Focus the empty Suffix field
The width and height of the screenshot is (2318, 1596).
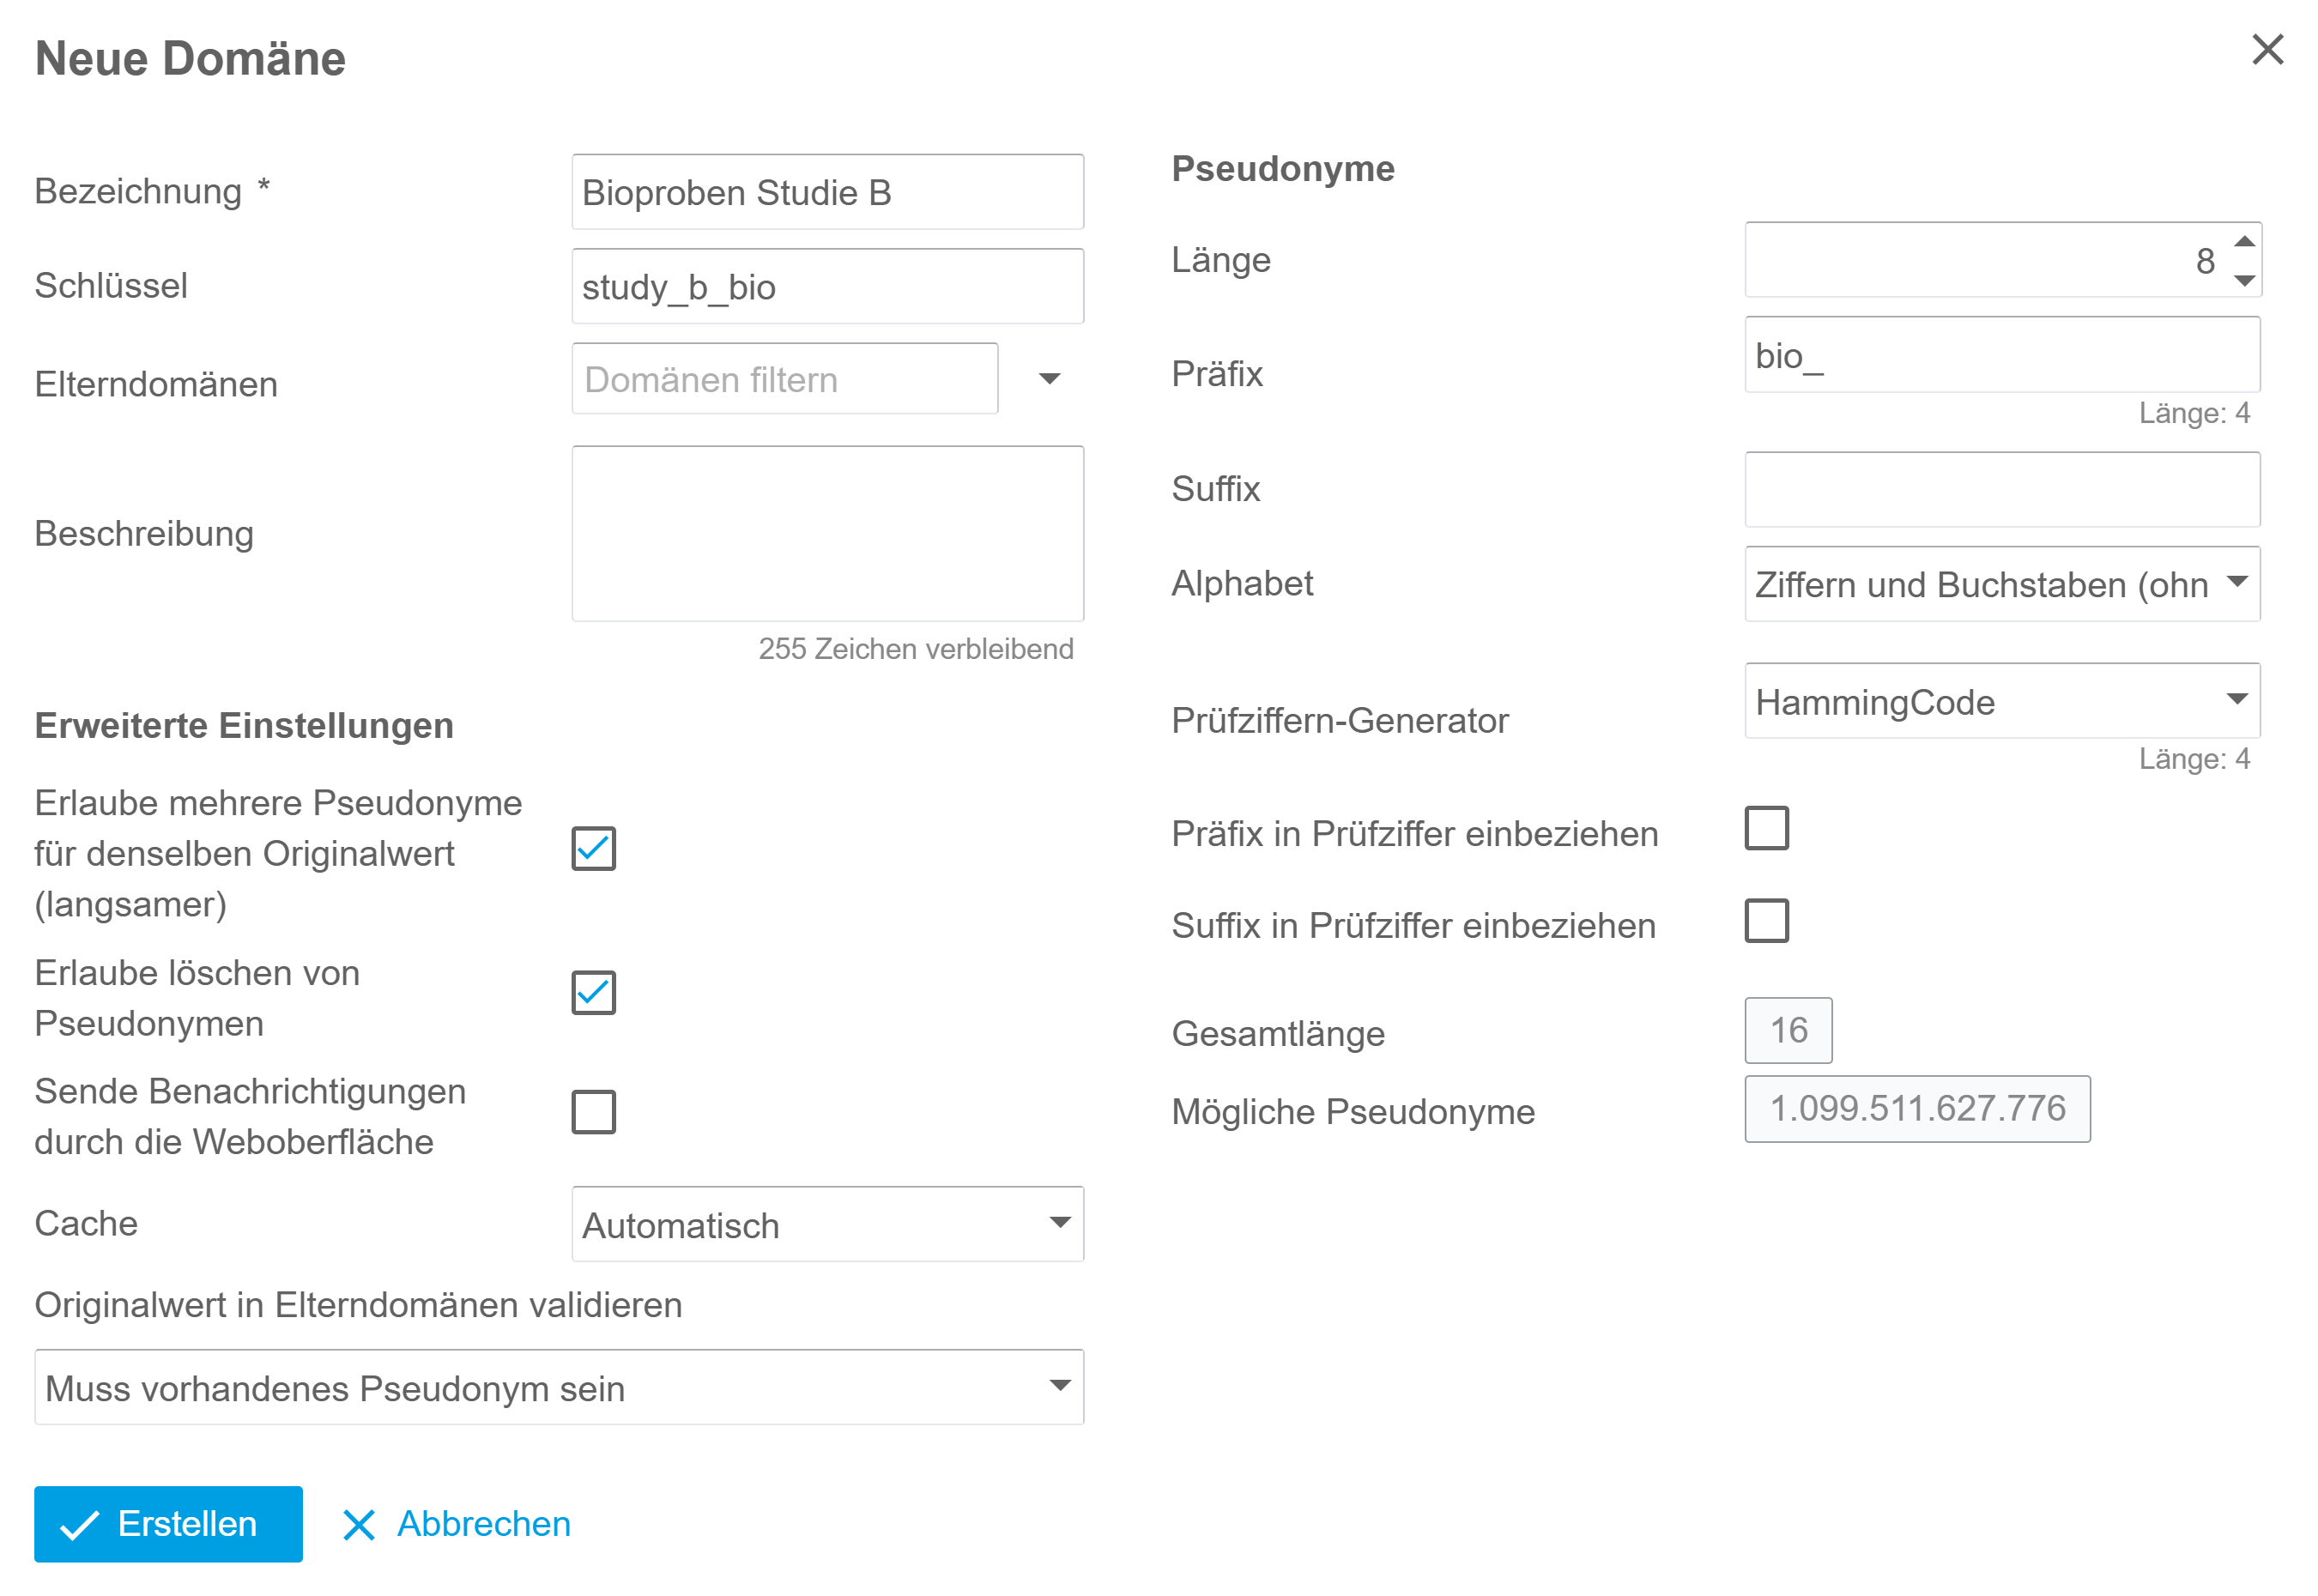coord(2002,490)
